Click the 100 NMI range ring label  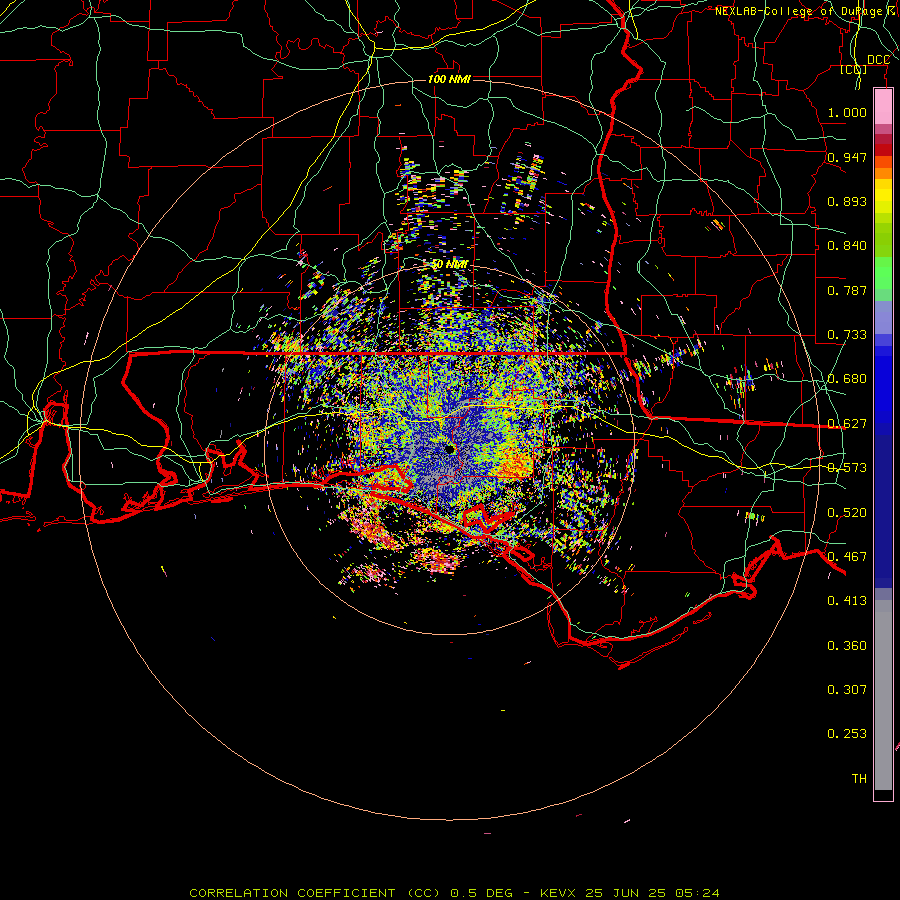pyautogui.click(x=449, y=79)
